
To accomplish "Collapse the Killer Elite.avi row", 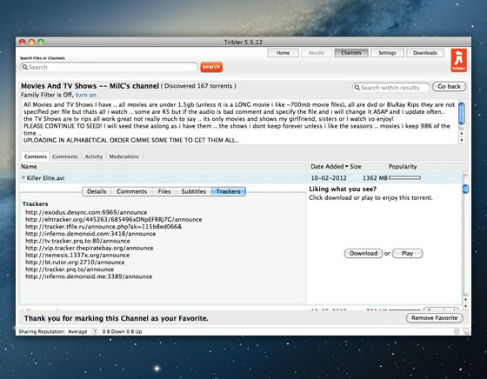I will tap(23, 178).
